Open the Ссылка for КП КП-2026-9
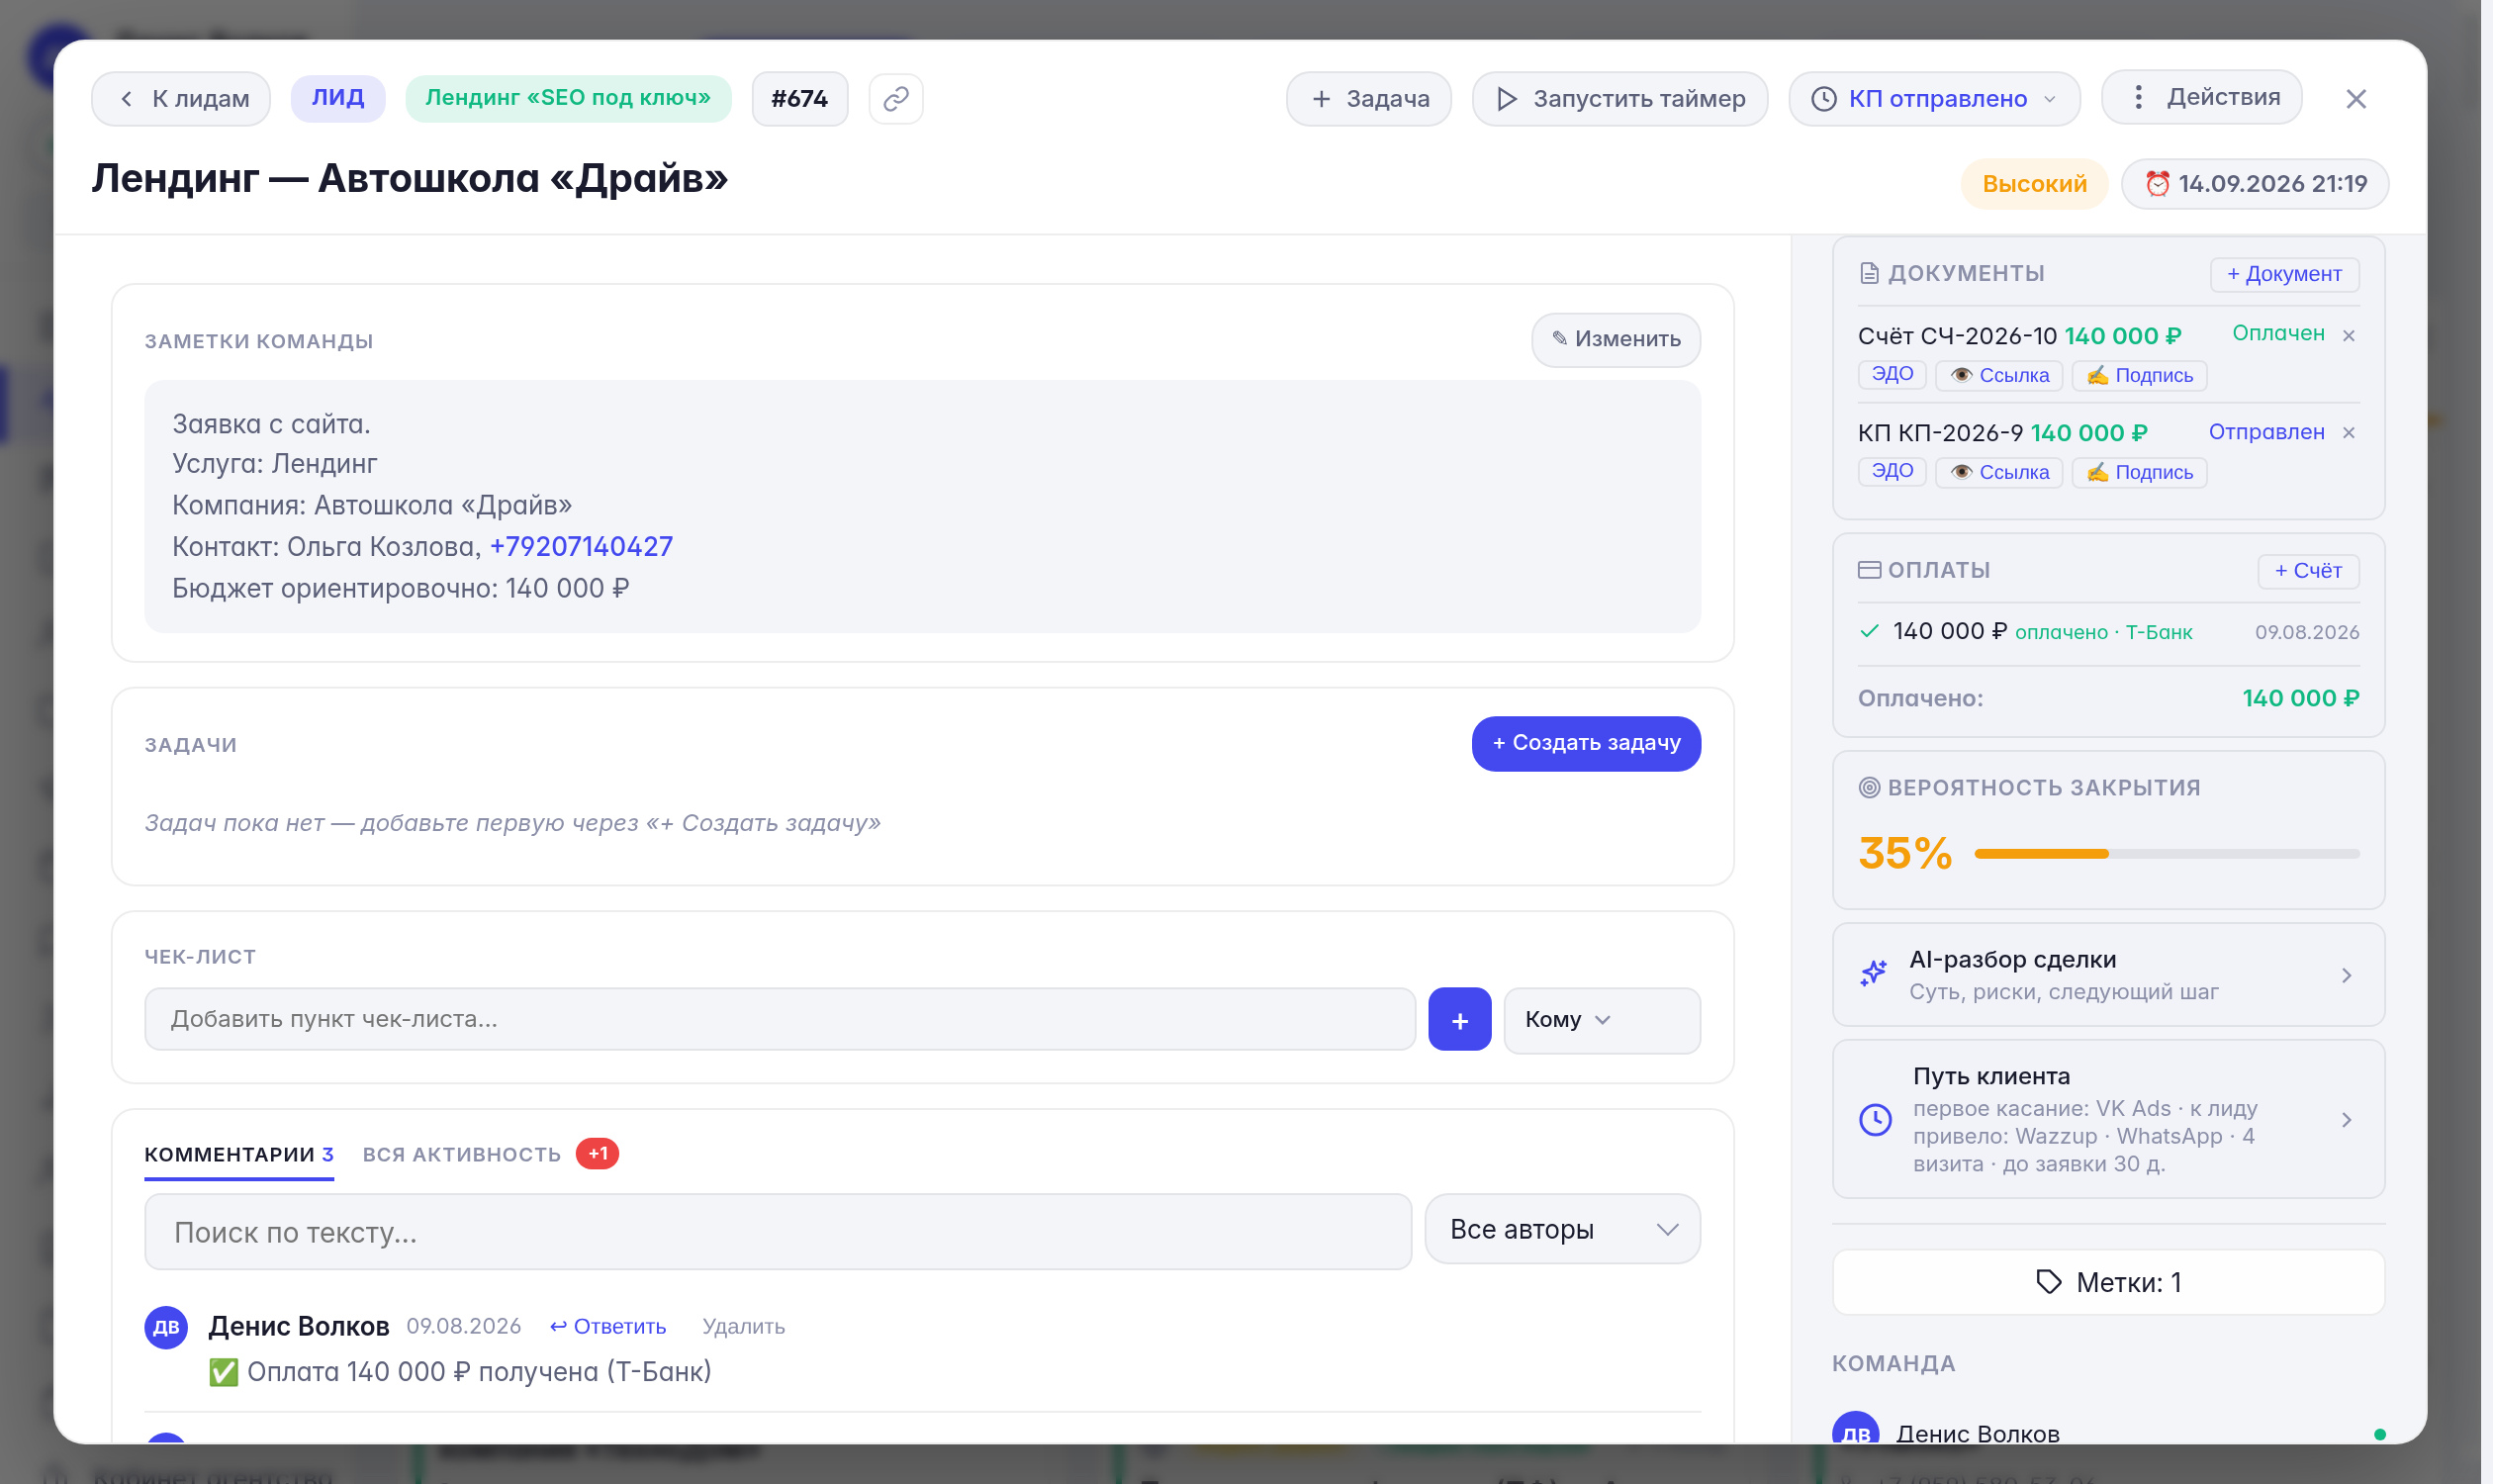This screenshot has width=2493, height=1484. (x=1998, y=472)
